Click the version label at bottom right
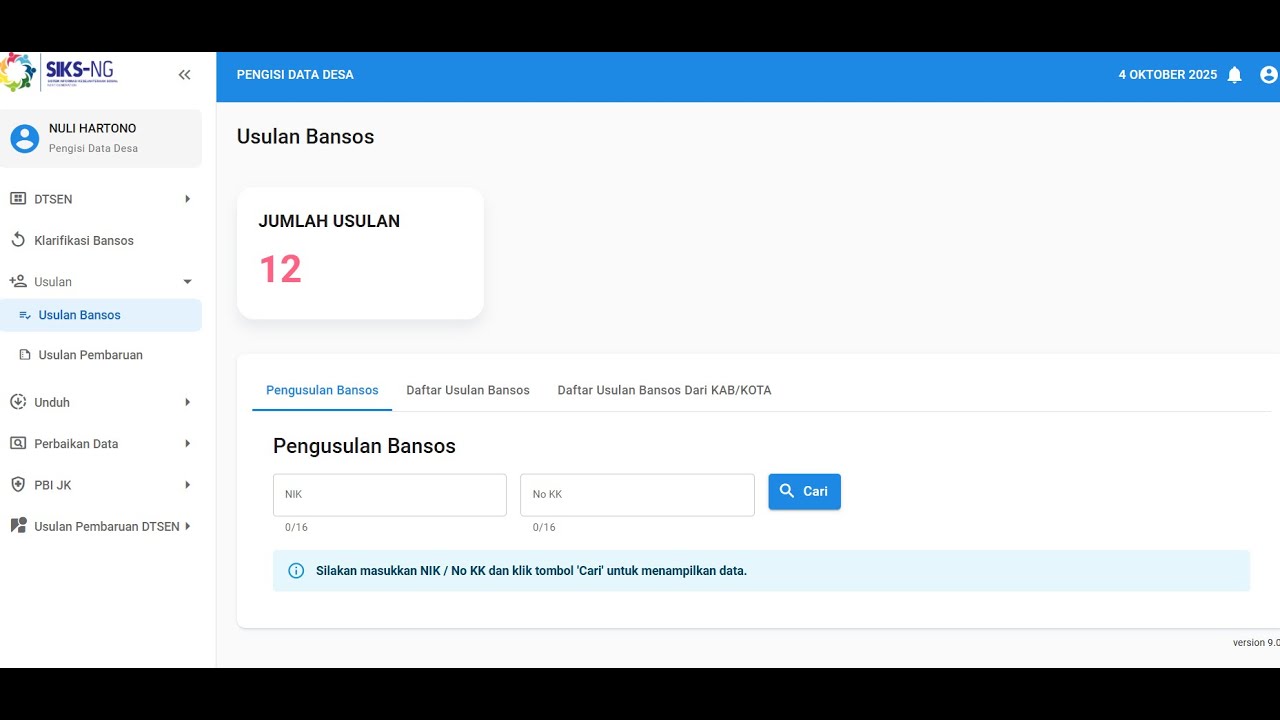1280x720 pixels. point(1256,643)
